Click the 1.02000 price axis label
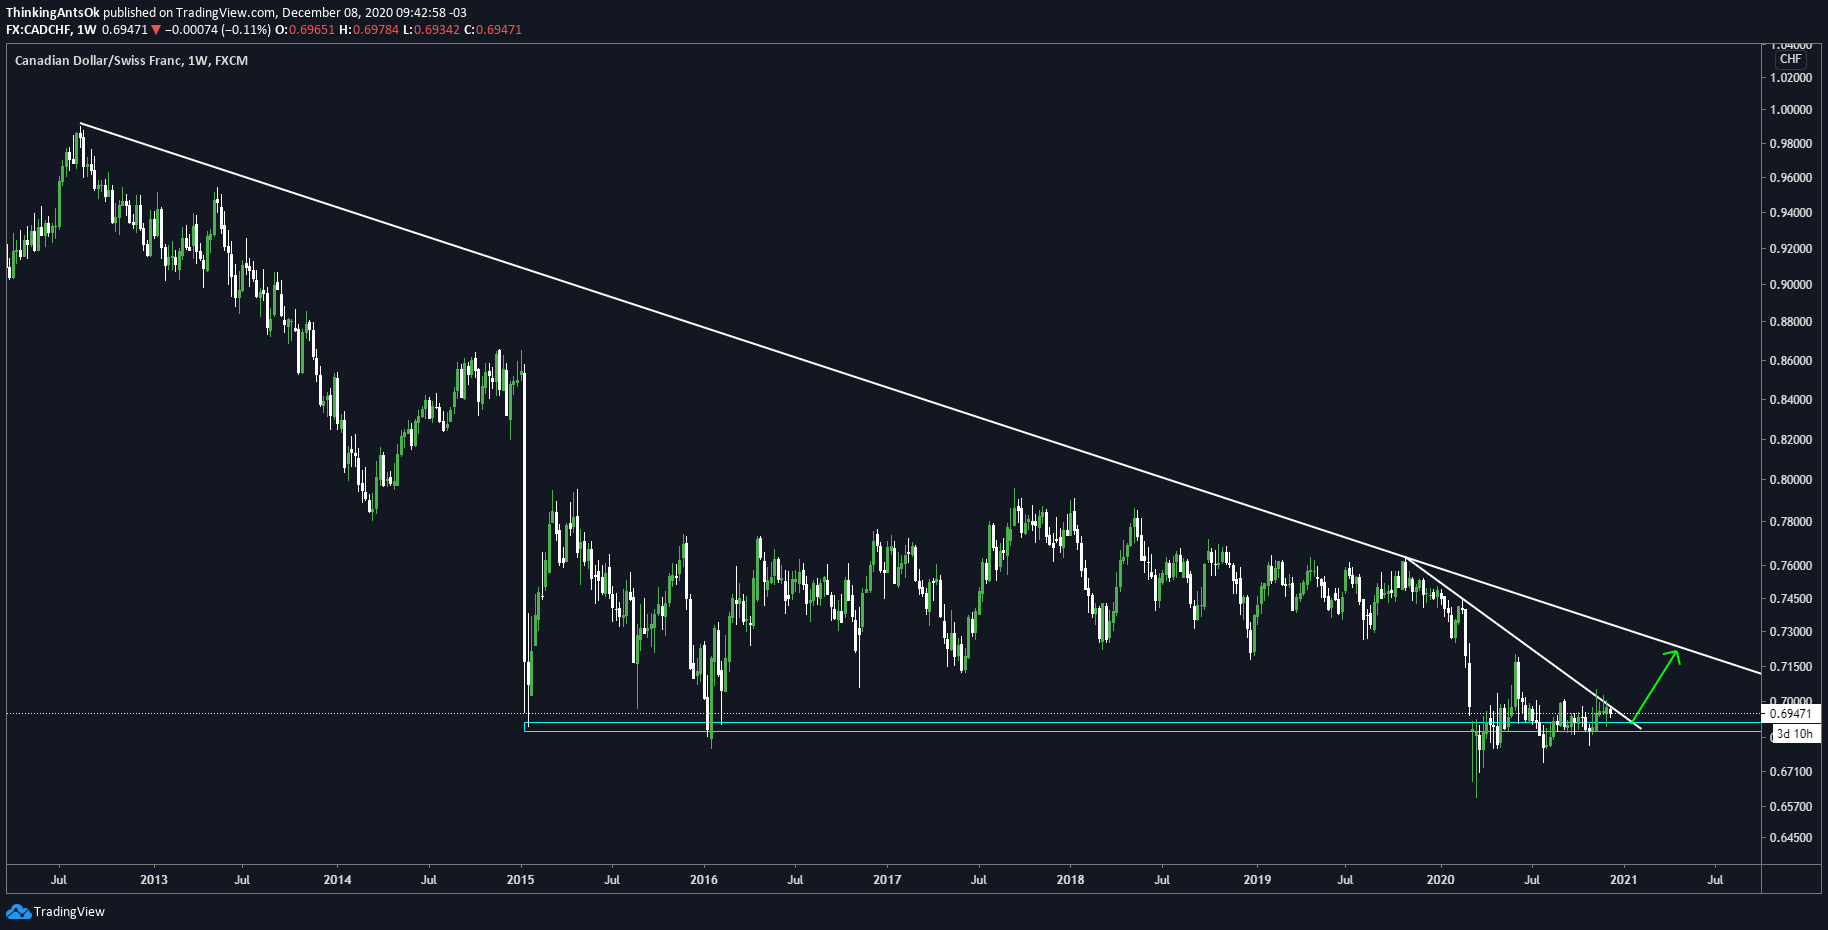Screen dimensions: 1828x930 click(1791, 78)
